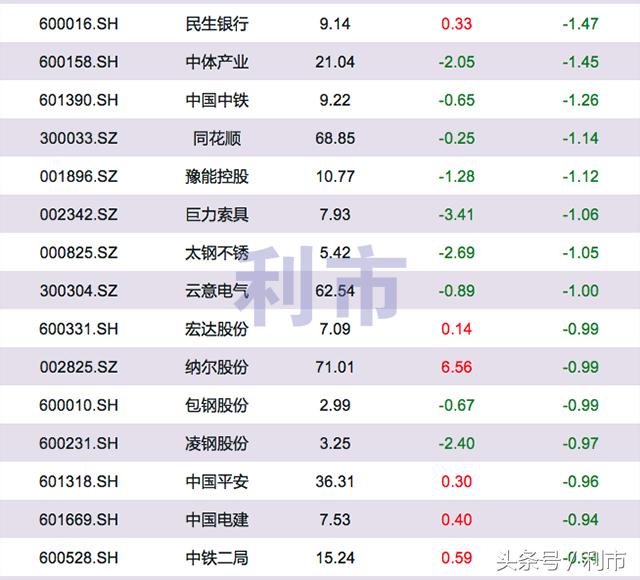Screen dimensions: 640x580
Task: Click price 36.31 in the 中国平安 row
Action: 335,481
